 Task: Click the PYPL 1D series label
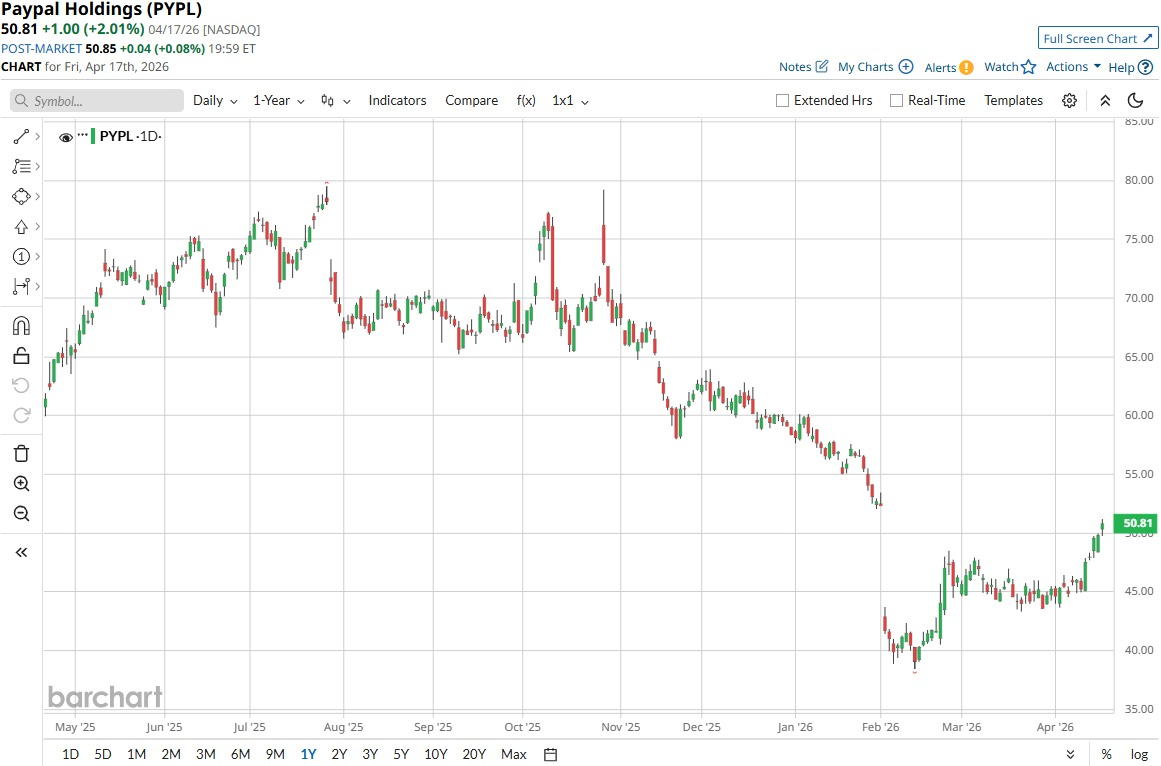[130, 136]
